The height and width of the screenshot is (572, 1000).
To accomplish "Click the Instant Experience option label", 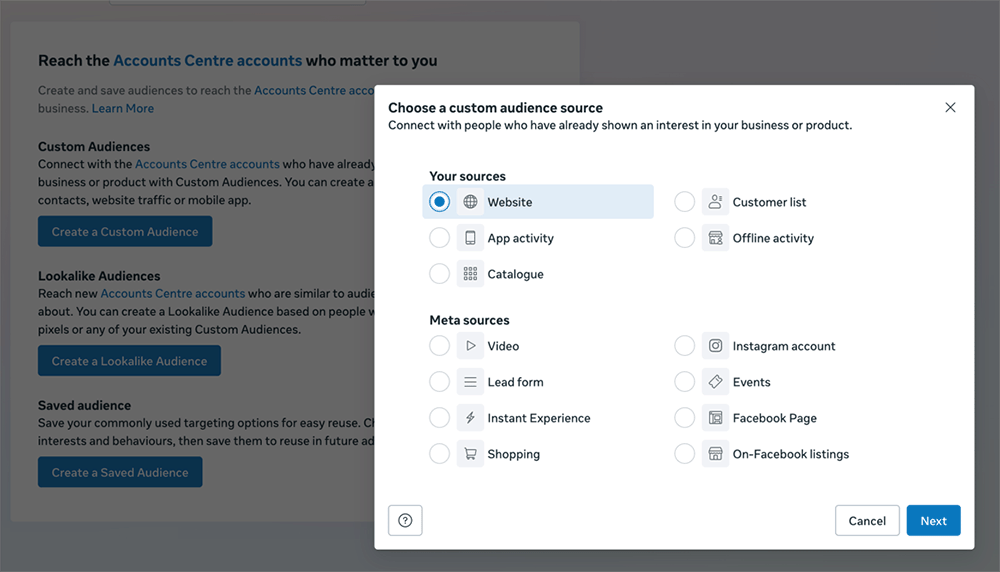I will click(x=539, y=418).
